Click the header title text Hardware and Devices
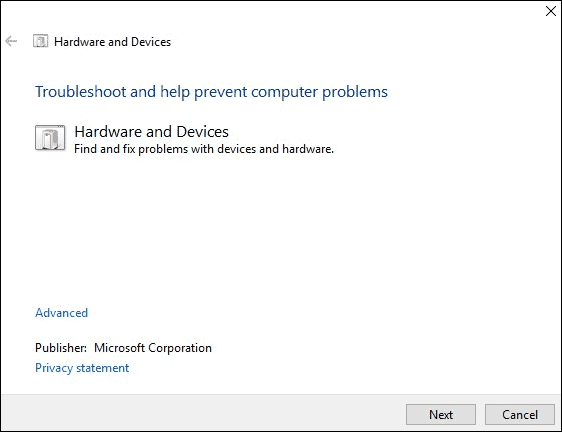Viewport: 562px width, 432px height. [113, 42]
